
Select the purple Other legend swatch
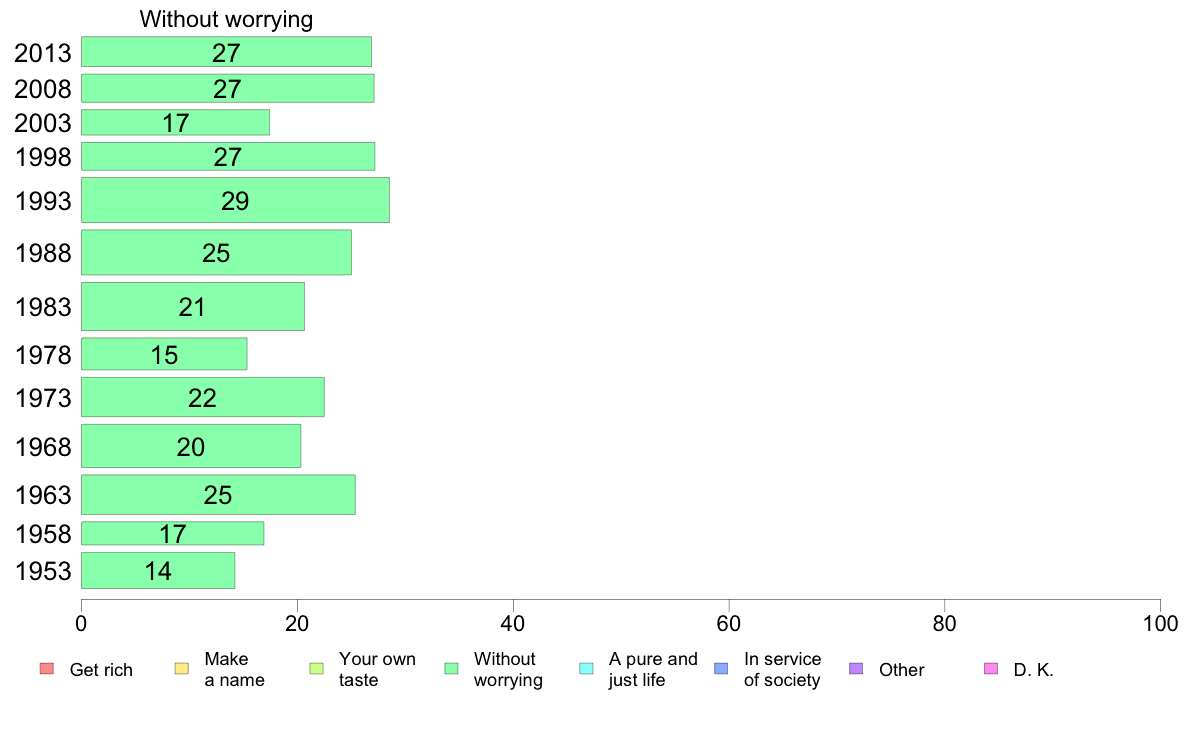(x=855, y=669)
